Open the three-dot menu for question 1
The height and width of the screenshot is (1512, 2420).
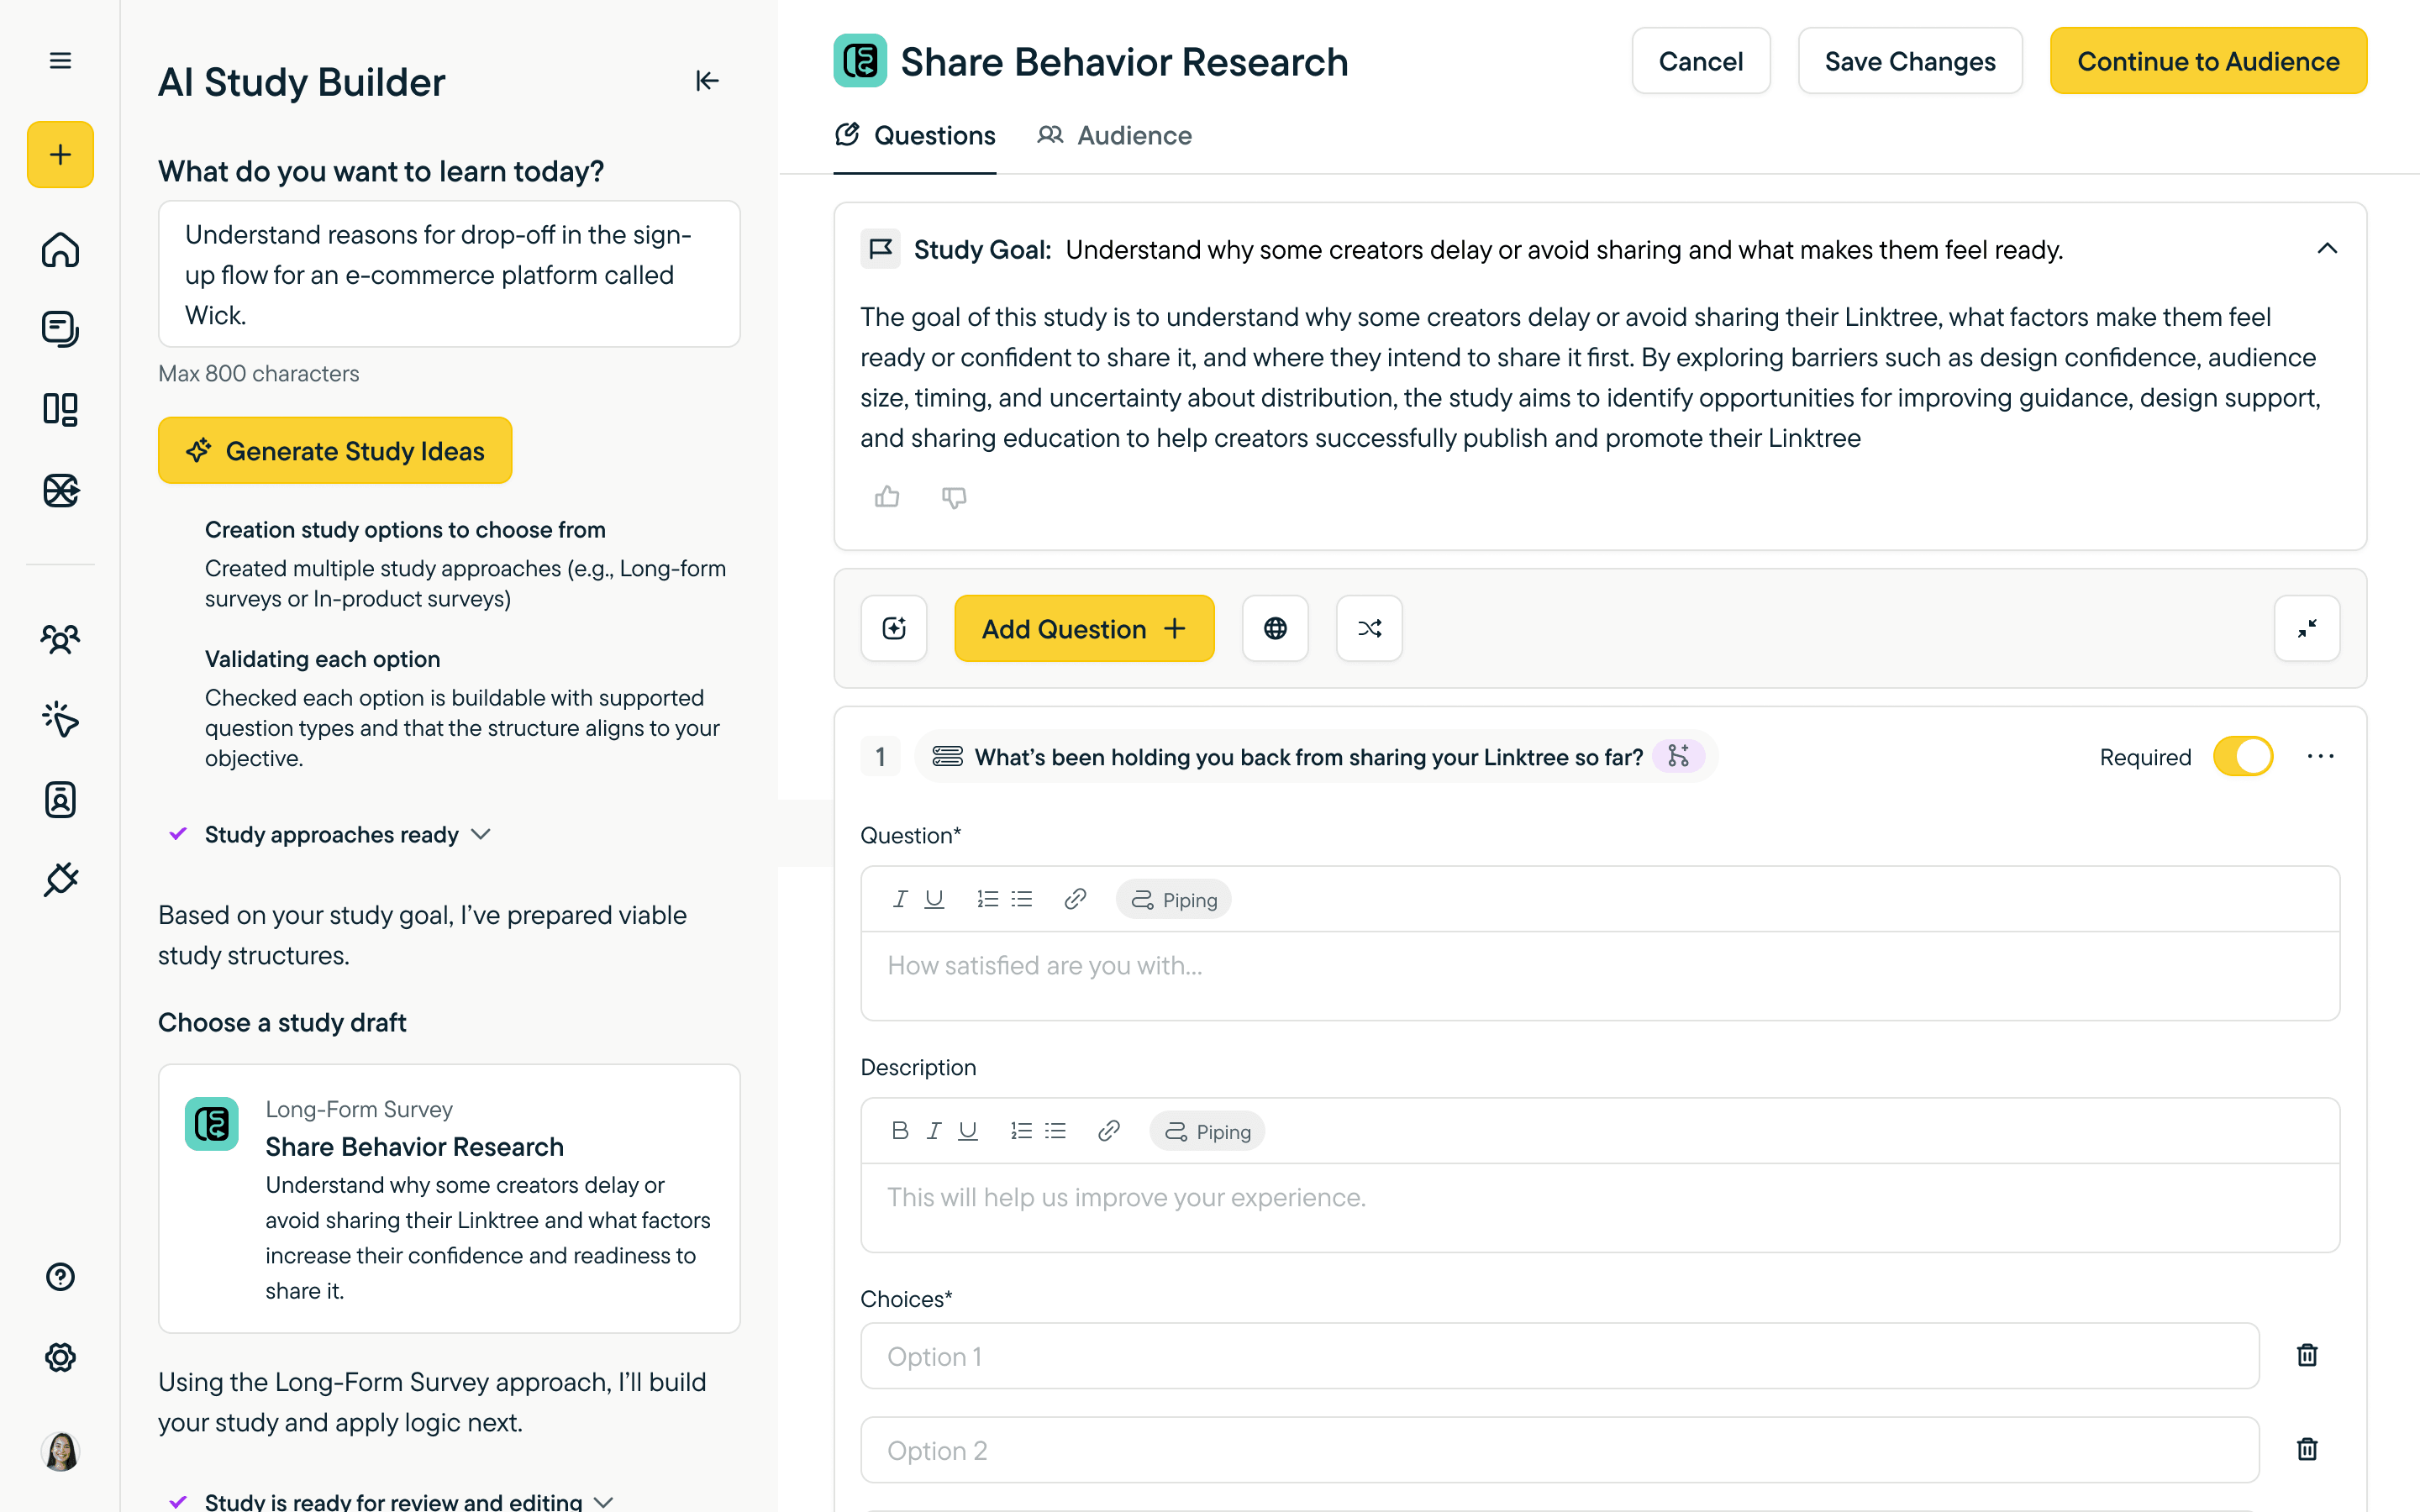click(2320, 756)
